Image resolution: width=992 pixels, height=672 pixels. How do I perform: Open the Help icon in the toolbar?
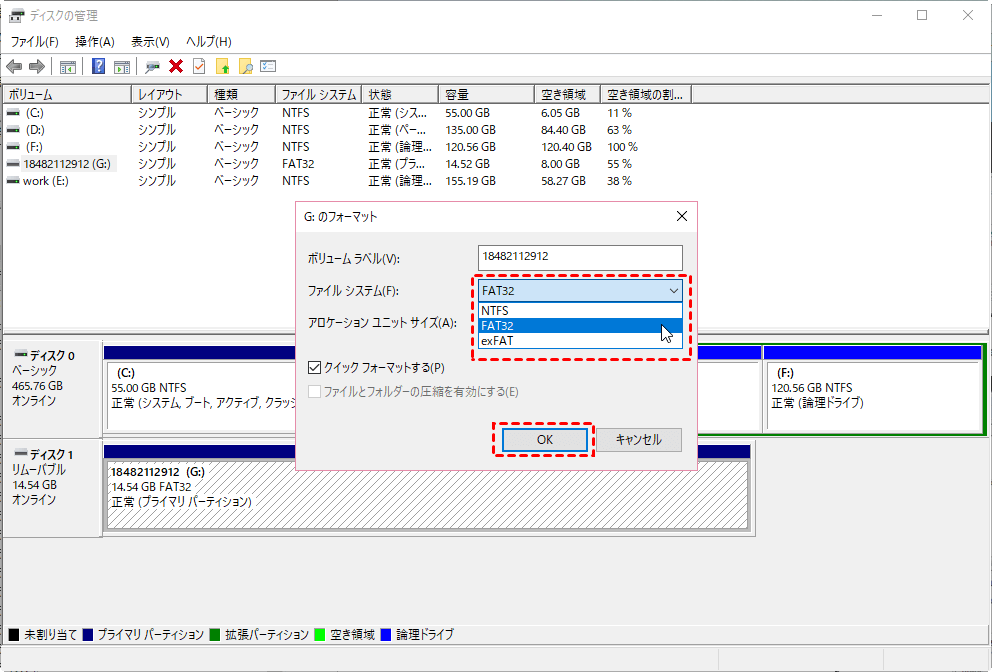97,67
